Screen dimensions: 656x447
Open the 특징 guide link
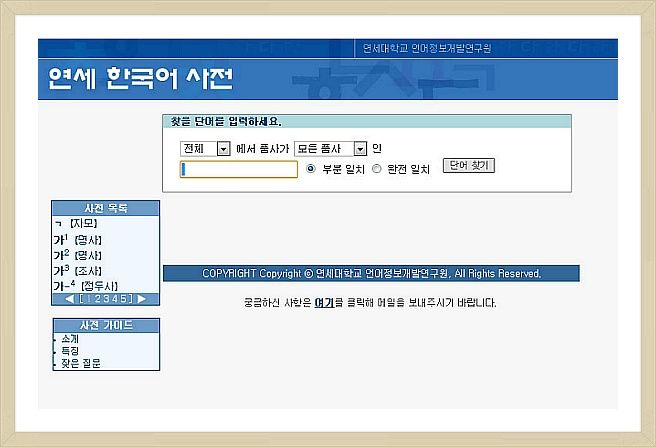coord(70,351)
